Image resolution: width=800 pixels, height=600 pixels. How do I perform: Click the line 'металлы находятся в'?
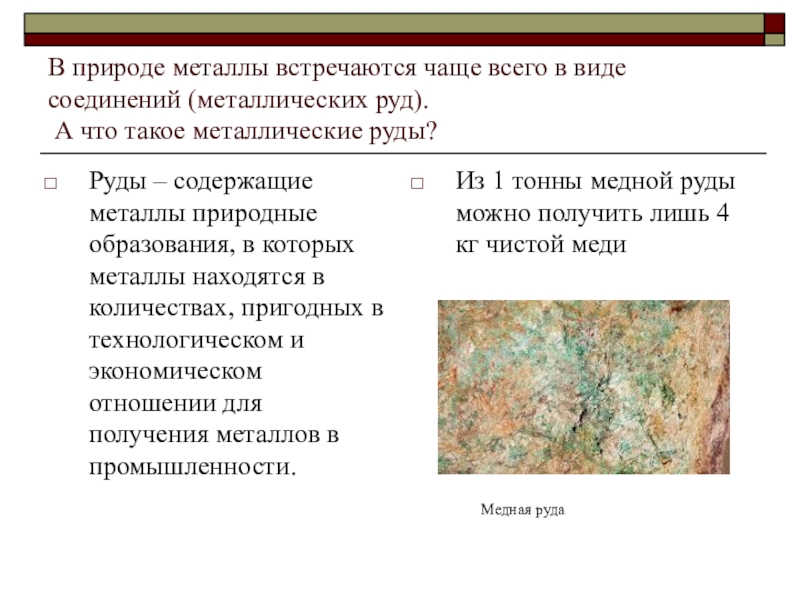(x=207, y=277)
